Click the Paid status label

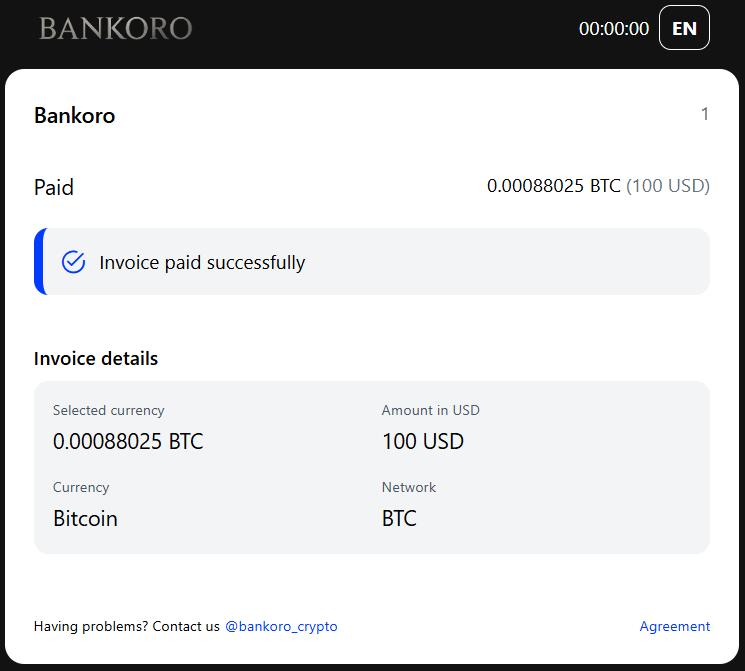pos(54,187)
